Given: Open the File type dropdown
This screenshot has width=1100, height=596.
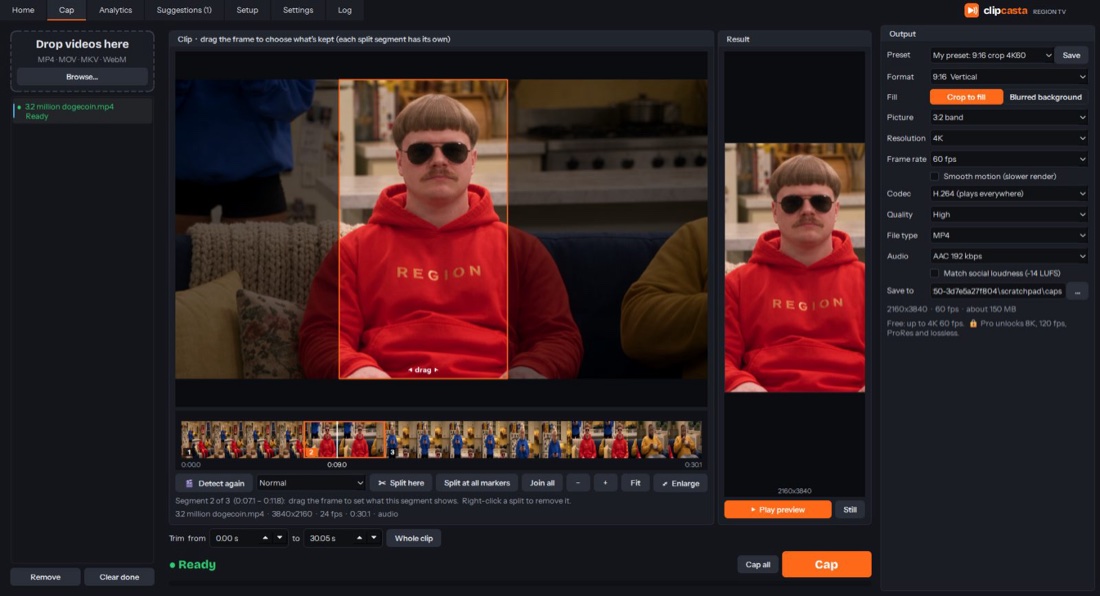Looking at the screenshot, I should [x=1009, y=235].
